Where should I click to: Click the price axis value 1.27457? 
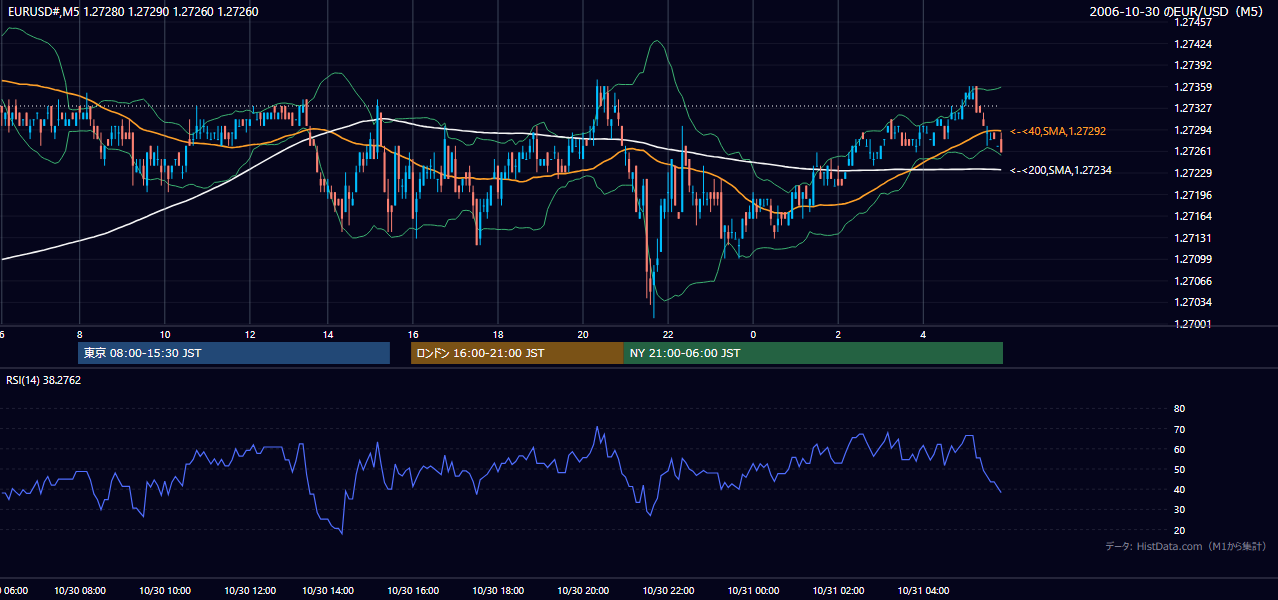click(x=1192, y=22)
